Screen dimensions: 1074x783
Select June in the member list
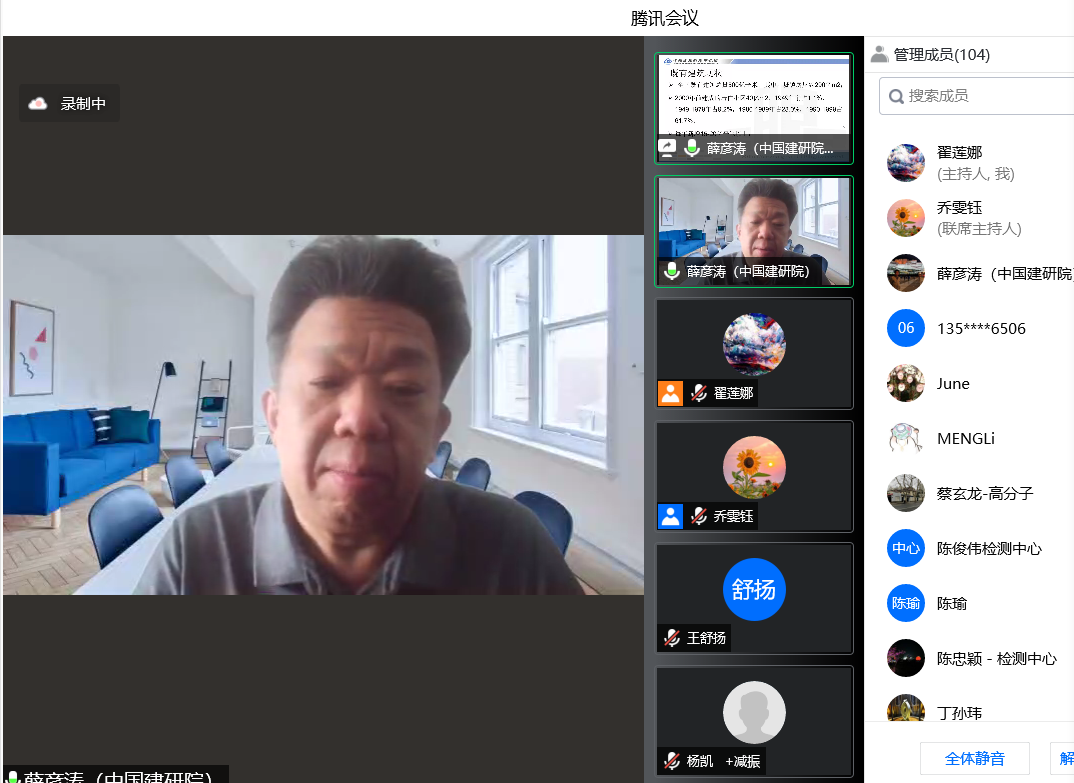pos(953,383)
